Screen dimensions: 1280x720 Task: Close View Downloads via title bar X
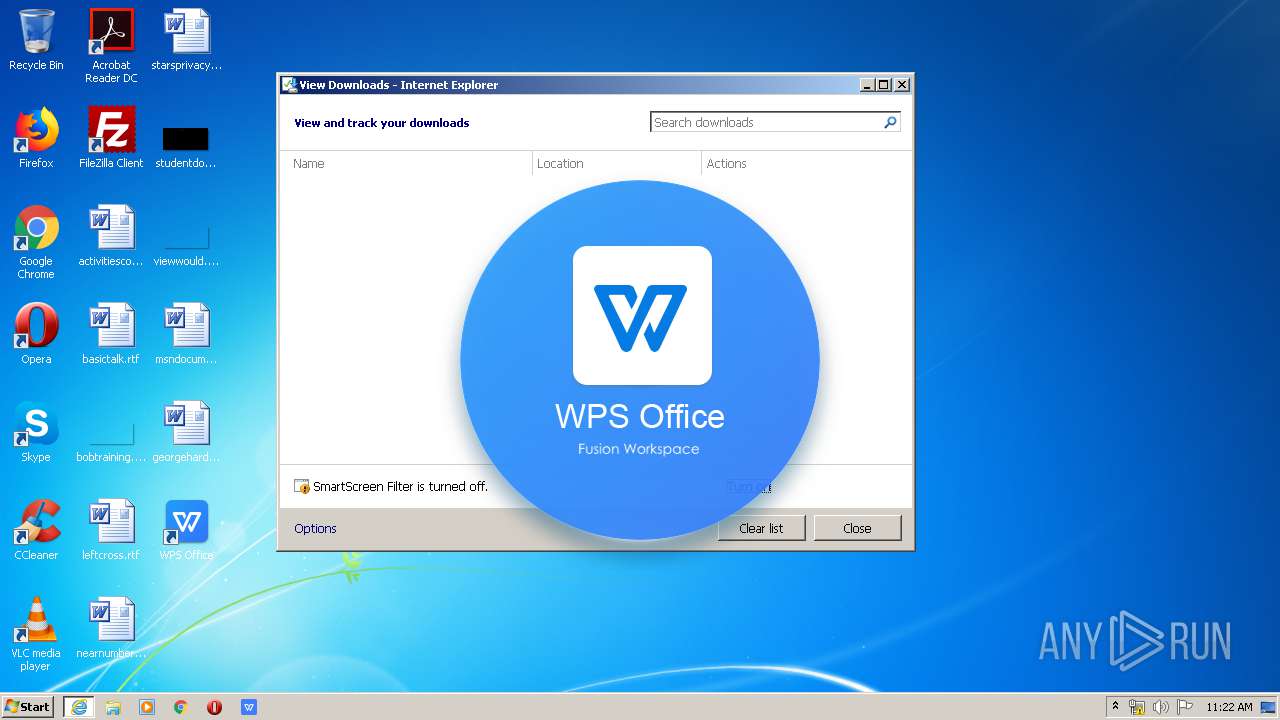click(901, 85)
